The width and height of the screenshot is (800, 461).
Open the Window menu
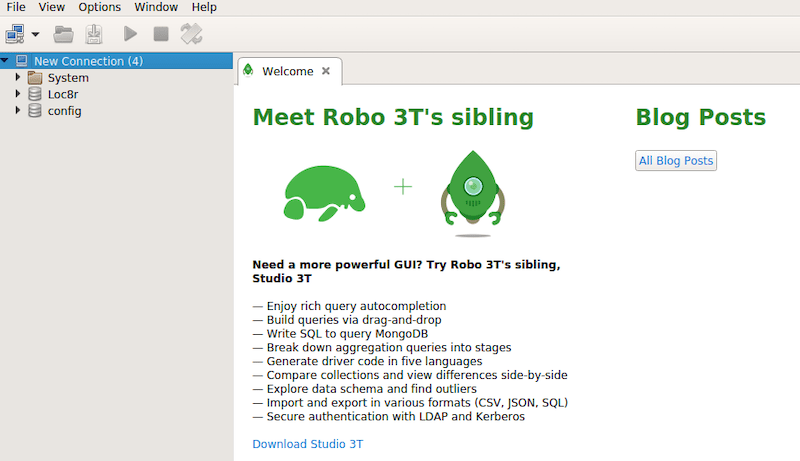[x=156, y=7]
